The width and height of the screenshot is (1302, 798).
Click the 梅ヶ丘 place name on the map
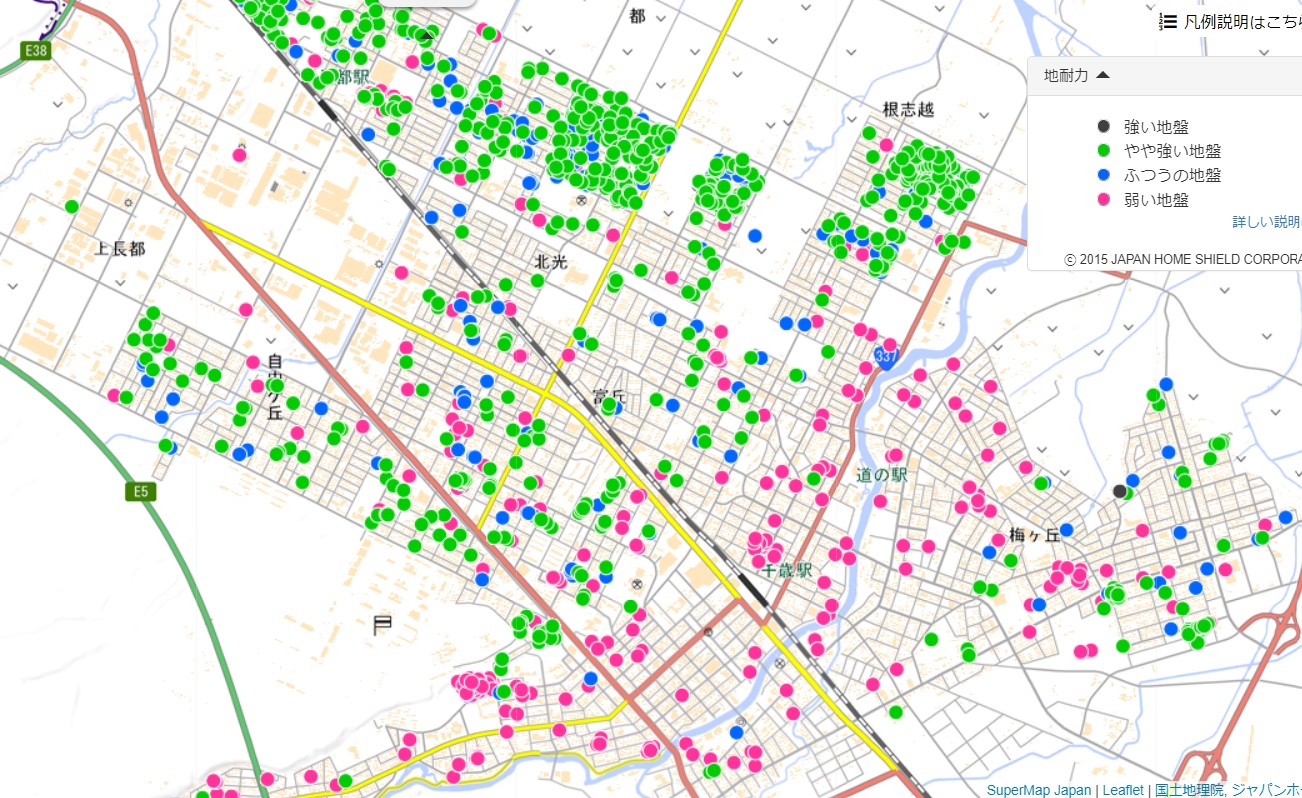point(1035,535)
